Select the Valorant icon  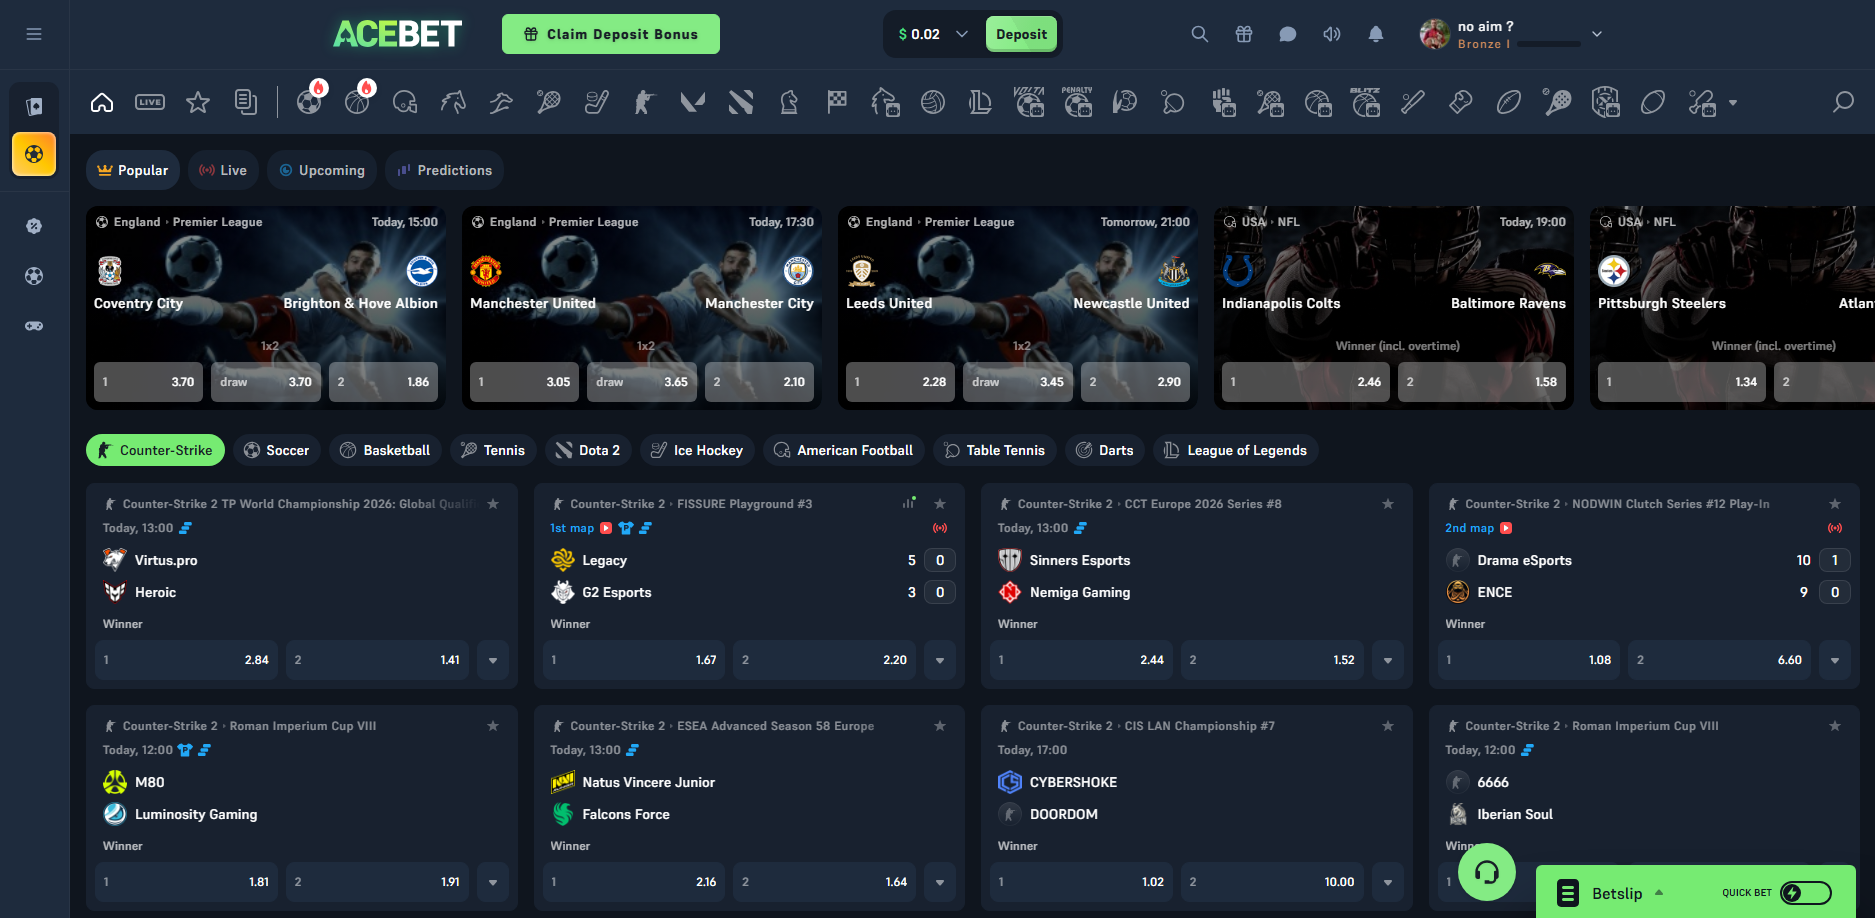pos(693,102)
